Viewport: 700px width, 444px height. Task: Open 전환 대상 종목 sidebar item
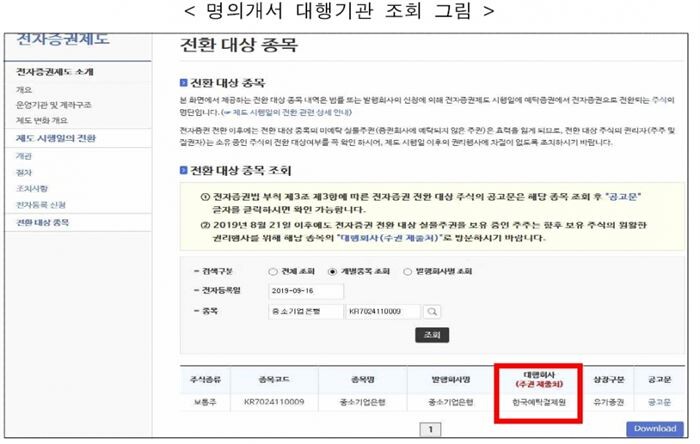pyautogui.click(x=42, y=222)
